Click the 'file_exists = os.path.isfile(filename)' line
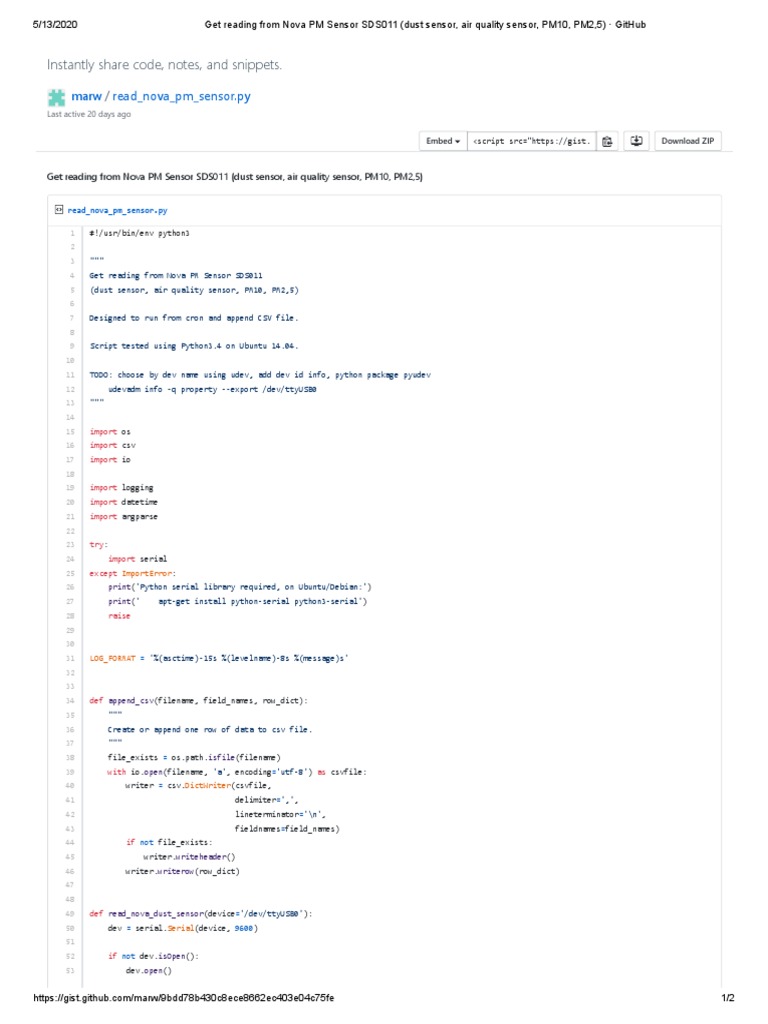 click(x=194, y=758)
